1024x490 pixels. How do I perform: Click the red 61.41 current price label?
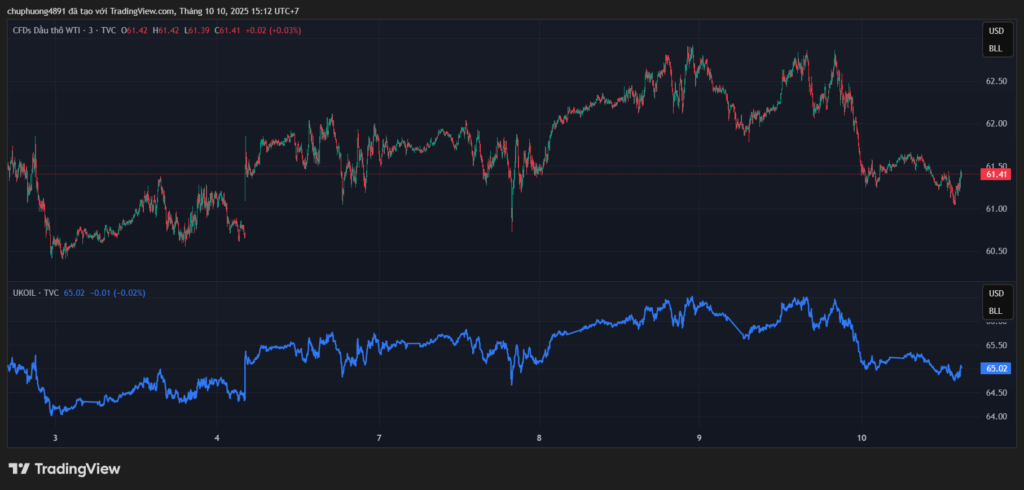point(996,174)
